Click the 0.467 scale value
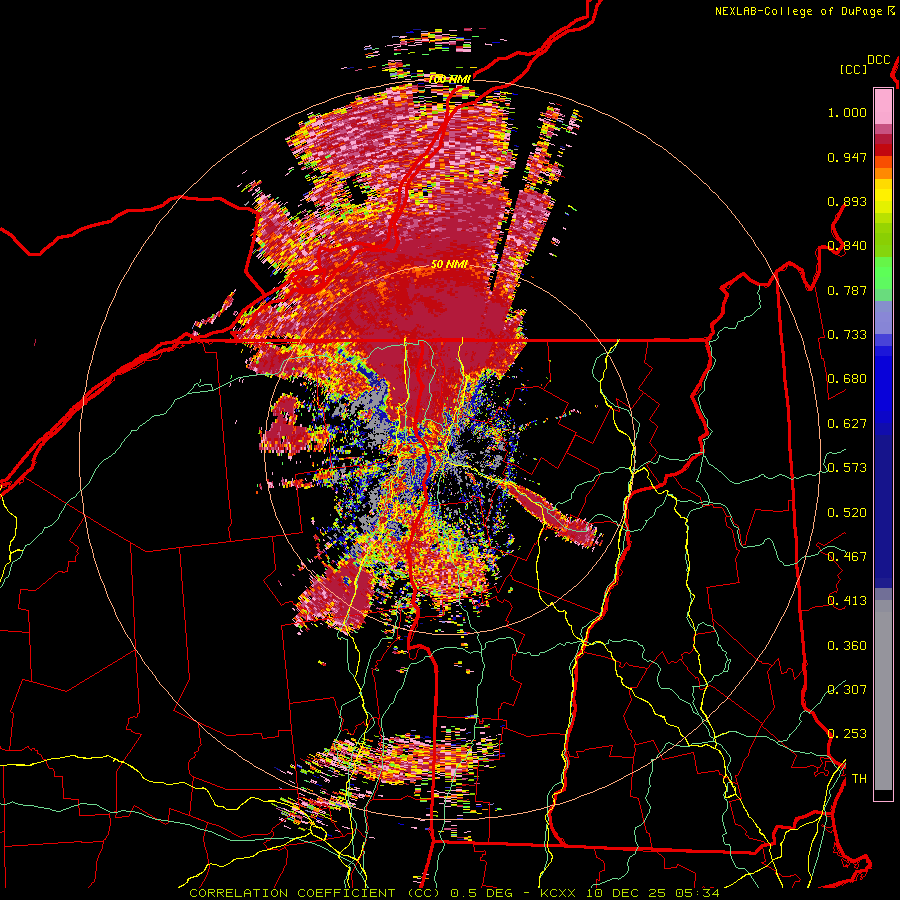 [x=847, y=557]
